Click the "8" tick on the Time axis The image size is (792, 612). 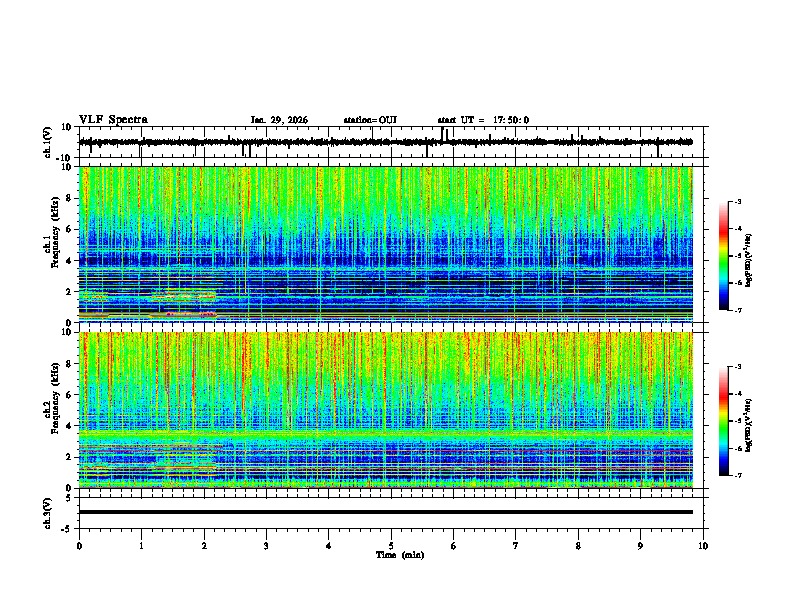pyautogui.click(x=578, y=545)
